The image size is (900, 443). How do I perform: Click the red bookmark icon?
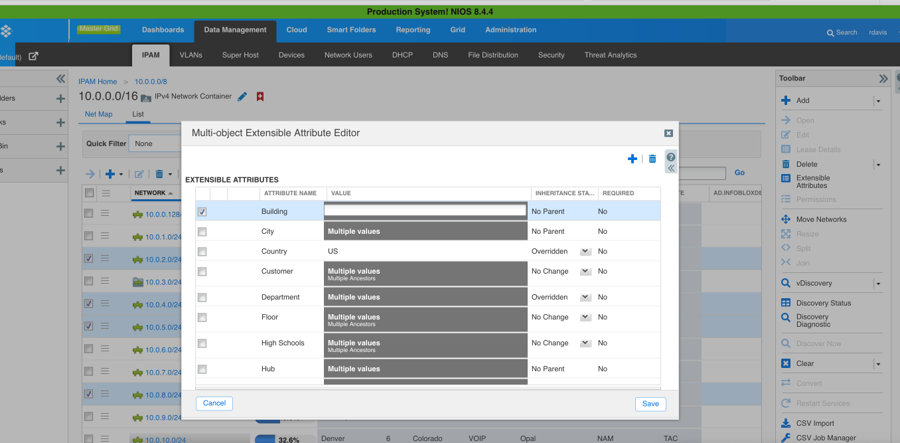pyautogui.click(x=260, y=97)
